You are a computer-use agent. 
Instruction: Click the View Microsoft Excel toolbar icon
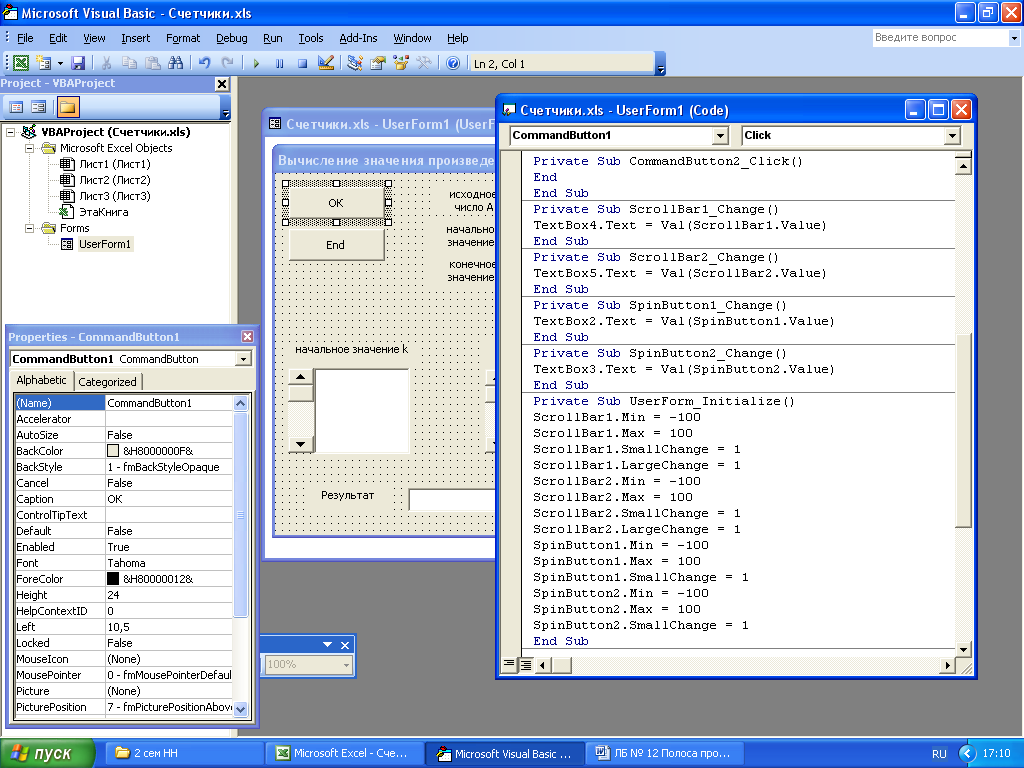coord(21,63)
